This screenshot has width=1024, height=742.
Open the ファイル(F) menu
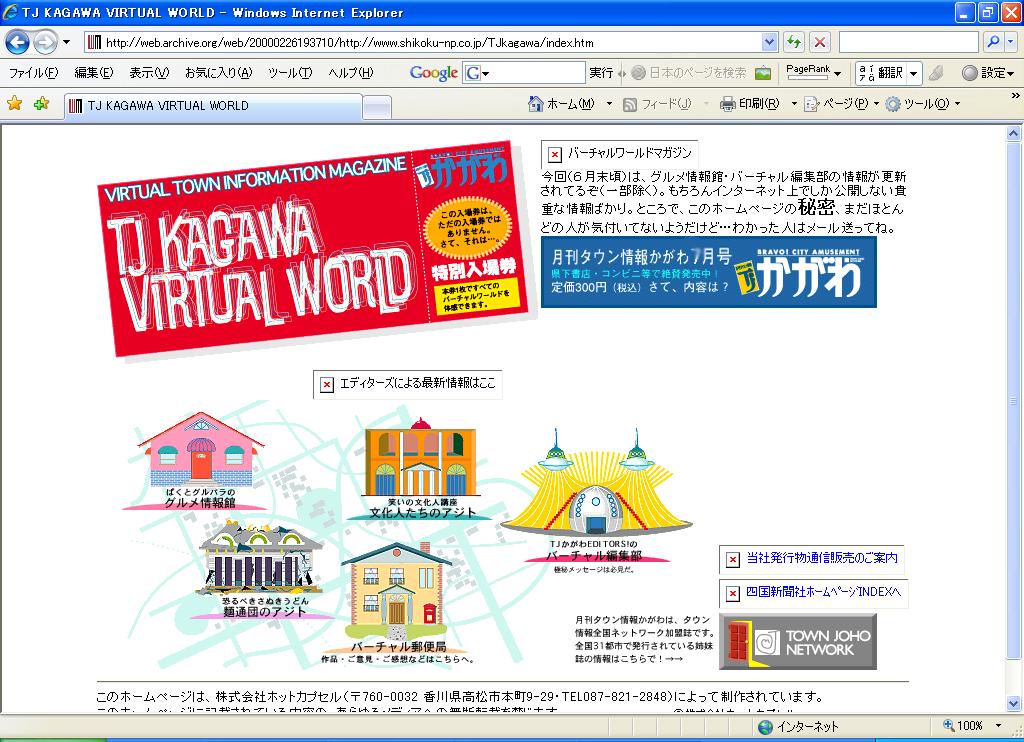tap(33, 73)
